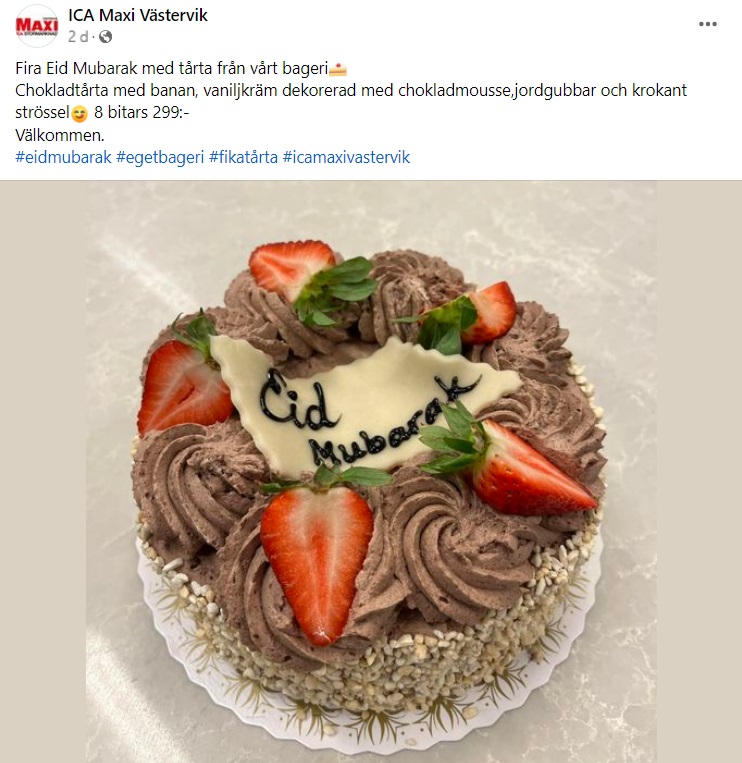
Task: Follow the #egetbageri hashtag
Action: pyautogui.click(x=160, y=157)
